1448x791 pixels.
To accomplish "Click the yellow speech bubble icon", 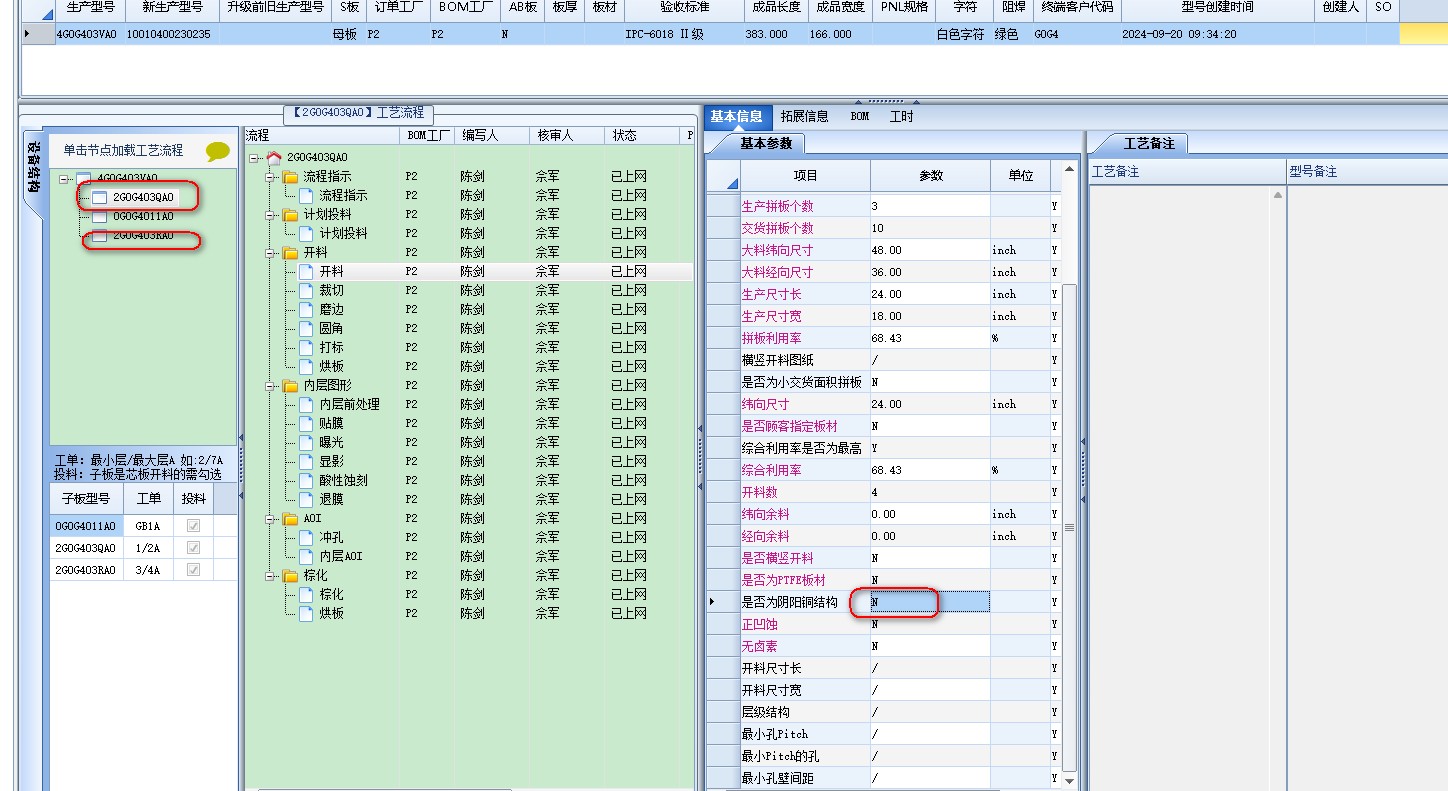I will pyautogui.click(x=217, y=152).
